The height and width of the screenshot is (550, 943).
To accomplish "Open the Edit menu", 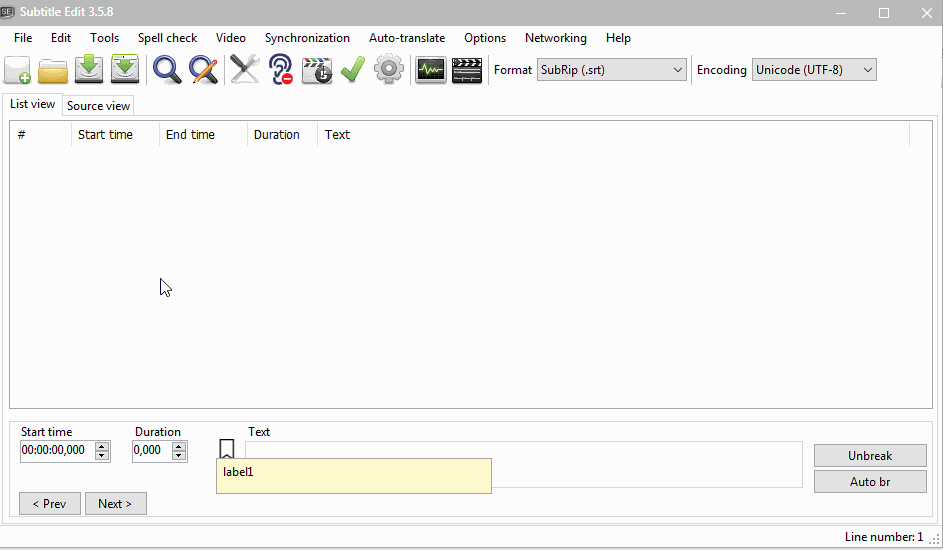I will tap(61, 38).
